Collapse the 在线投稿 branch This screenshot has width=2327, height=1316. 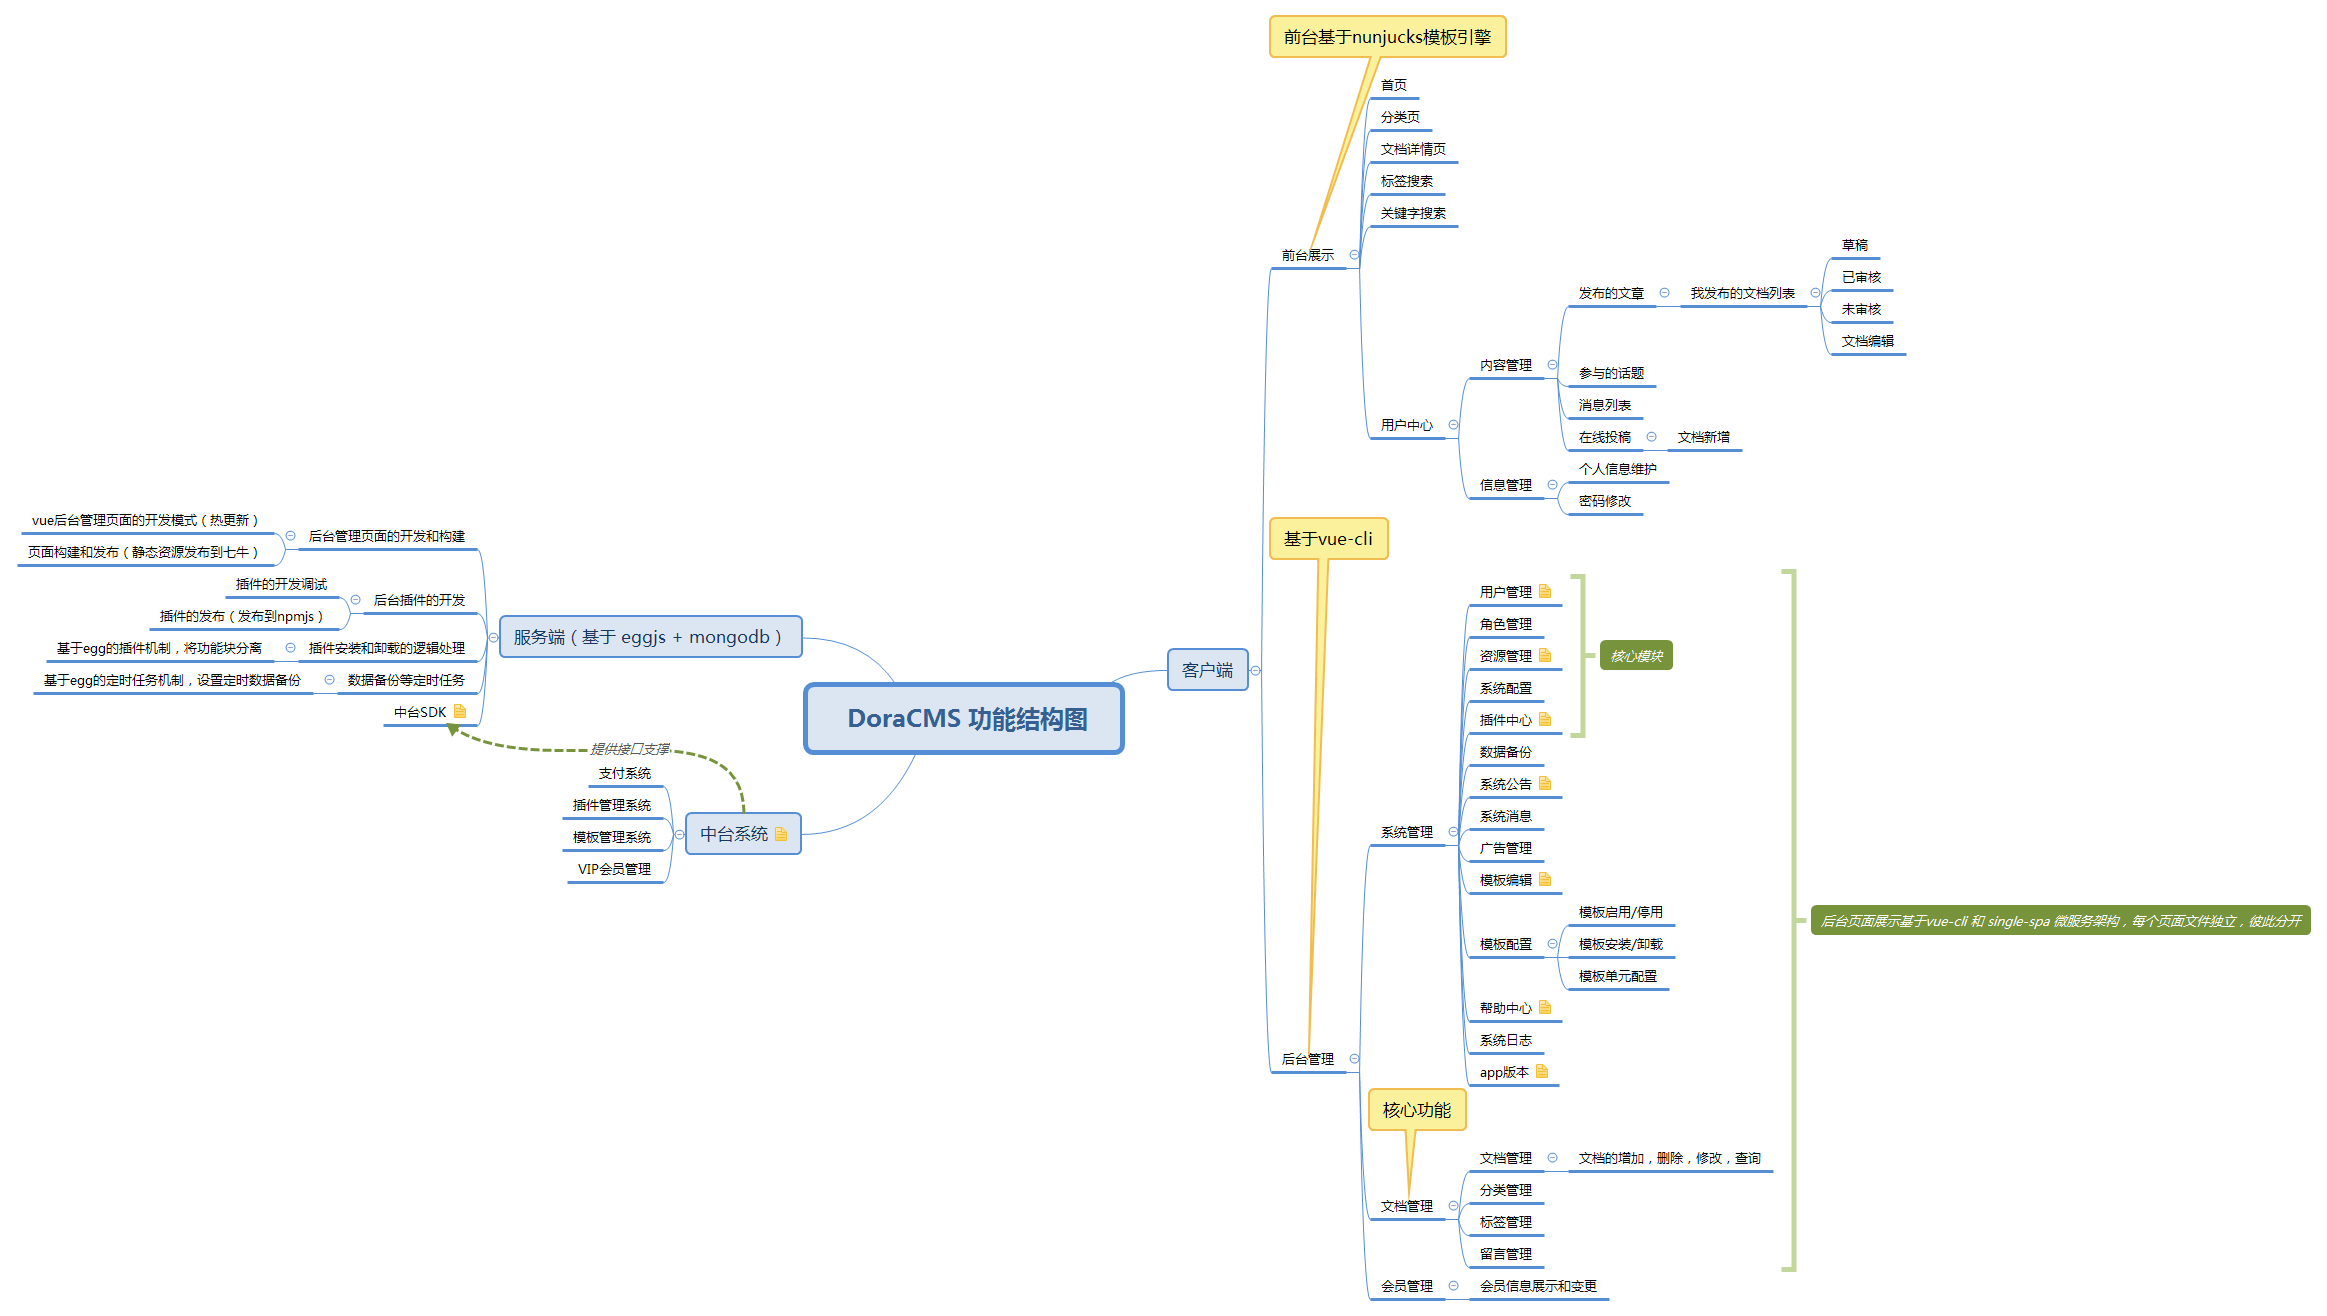click(1651, 437)
